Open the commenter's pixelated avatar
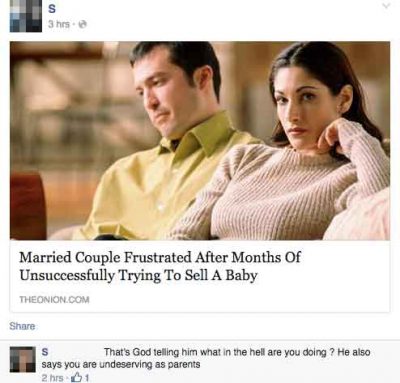The height and width of the screenshot is (383, 400). click(23, 360)
